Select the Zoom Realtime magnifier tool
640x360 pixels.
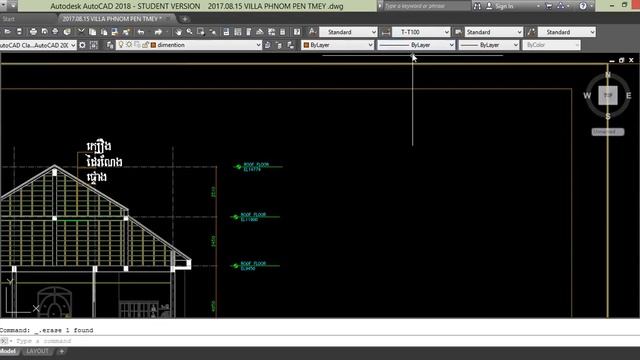point(189,32)
